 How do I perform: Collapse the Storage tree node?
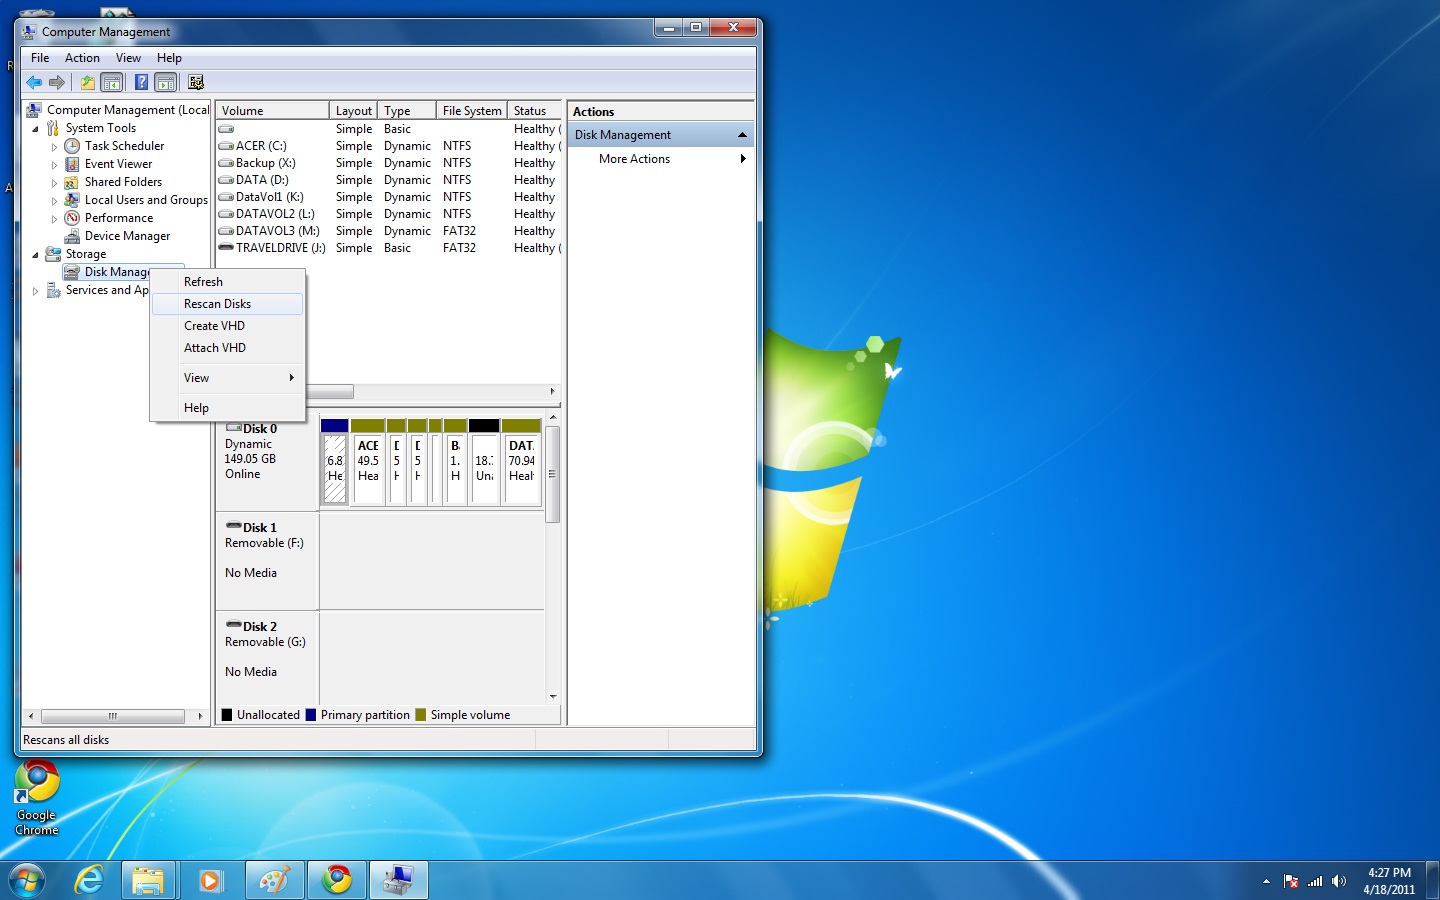[x=35, y=255]
